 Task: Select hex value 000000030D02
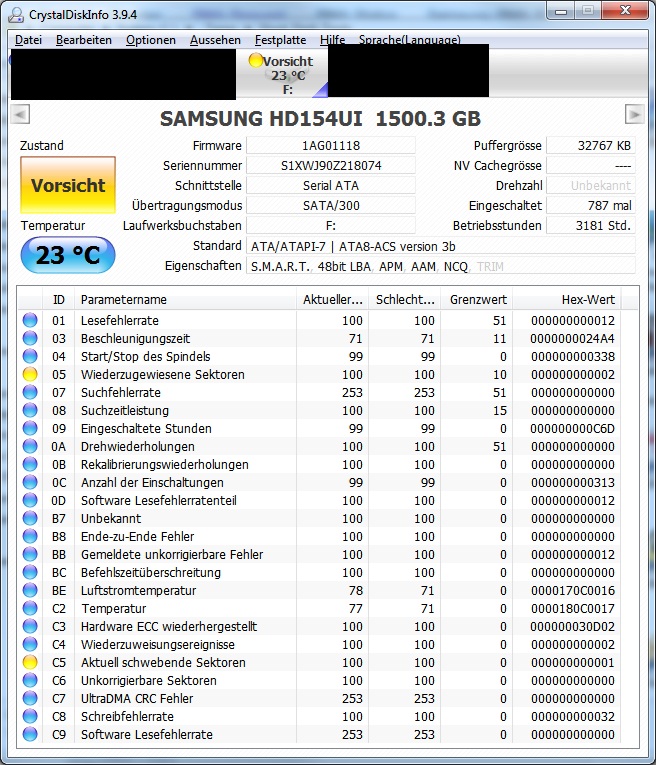coord(573,626)
